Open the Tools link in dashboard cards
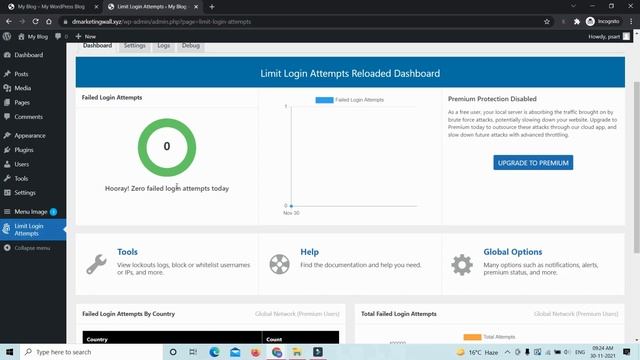 point(127,252)
